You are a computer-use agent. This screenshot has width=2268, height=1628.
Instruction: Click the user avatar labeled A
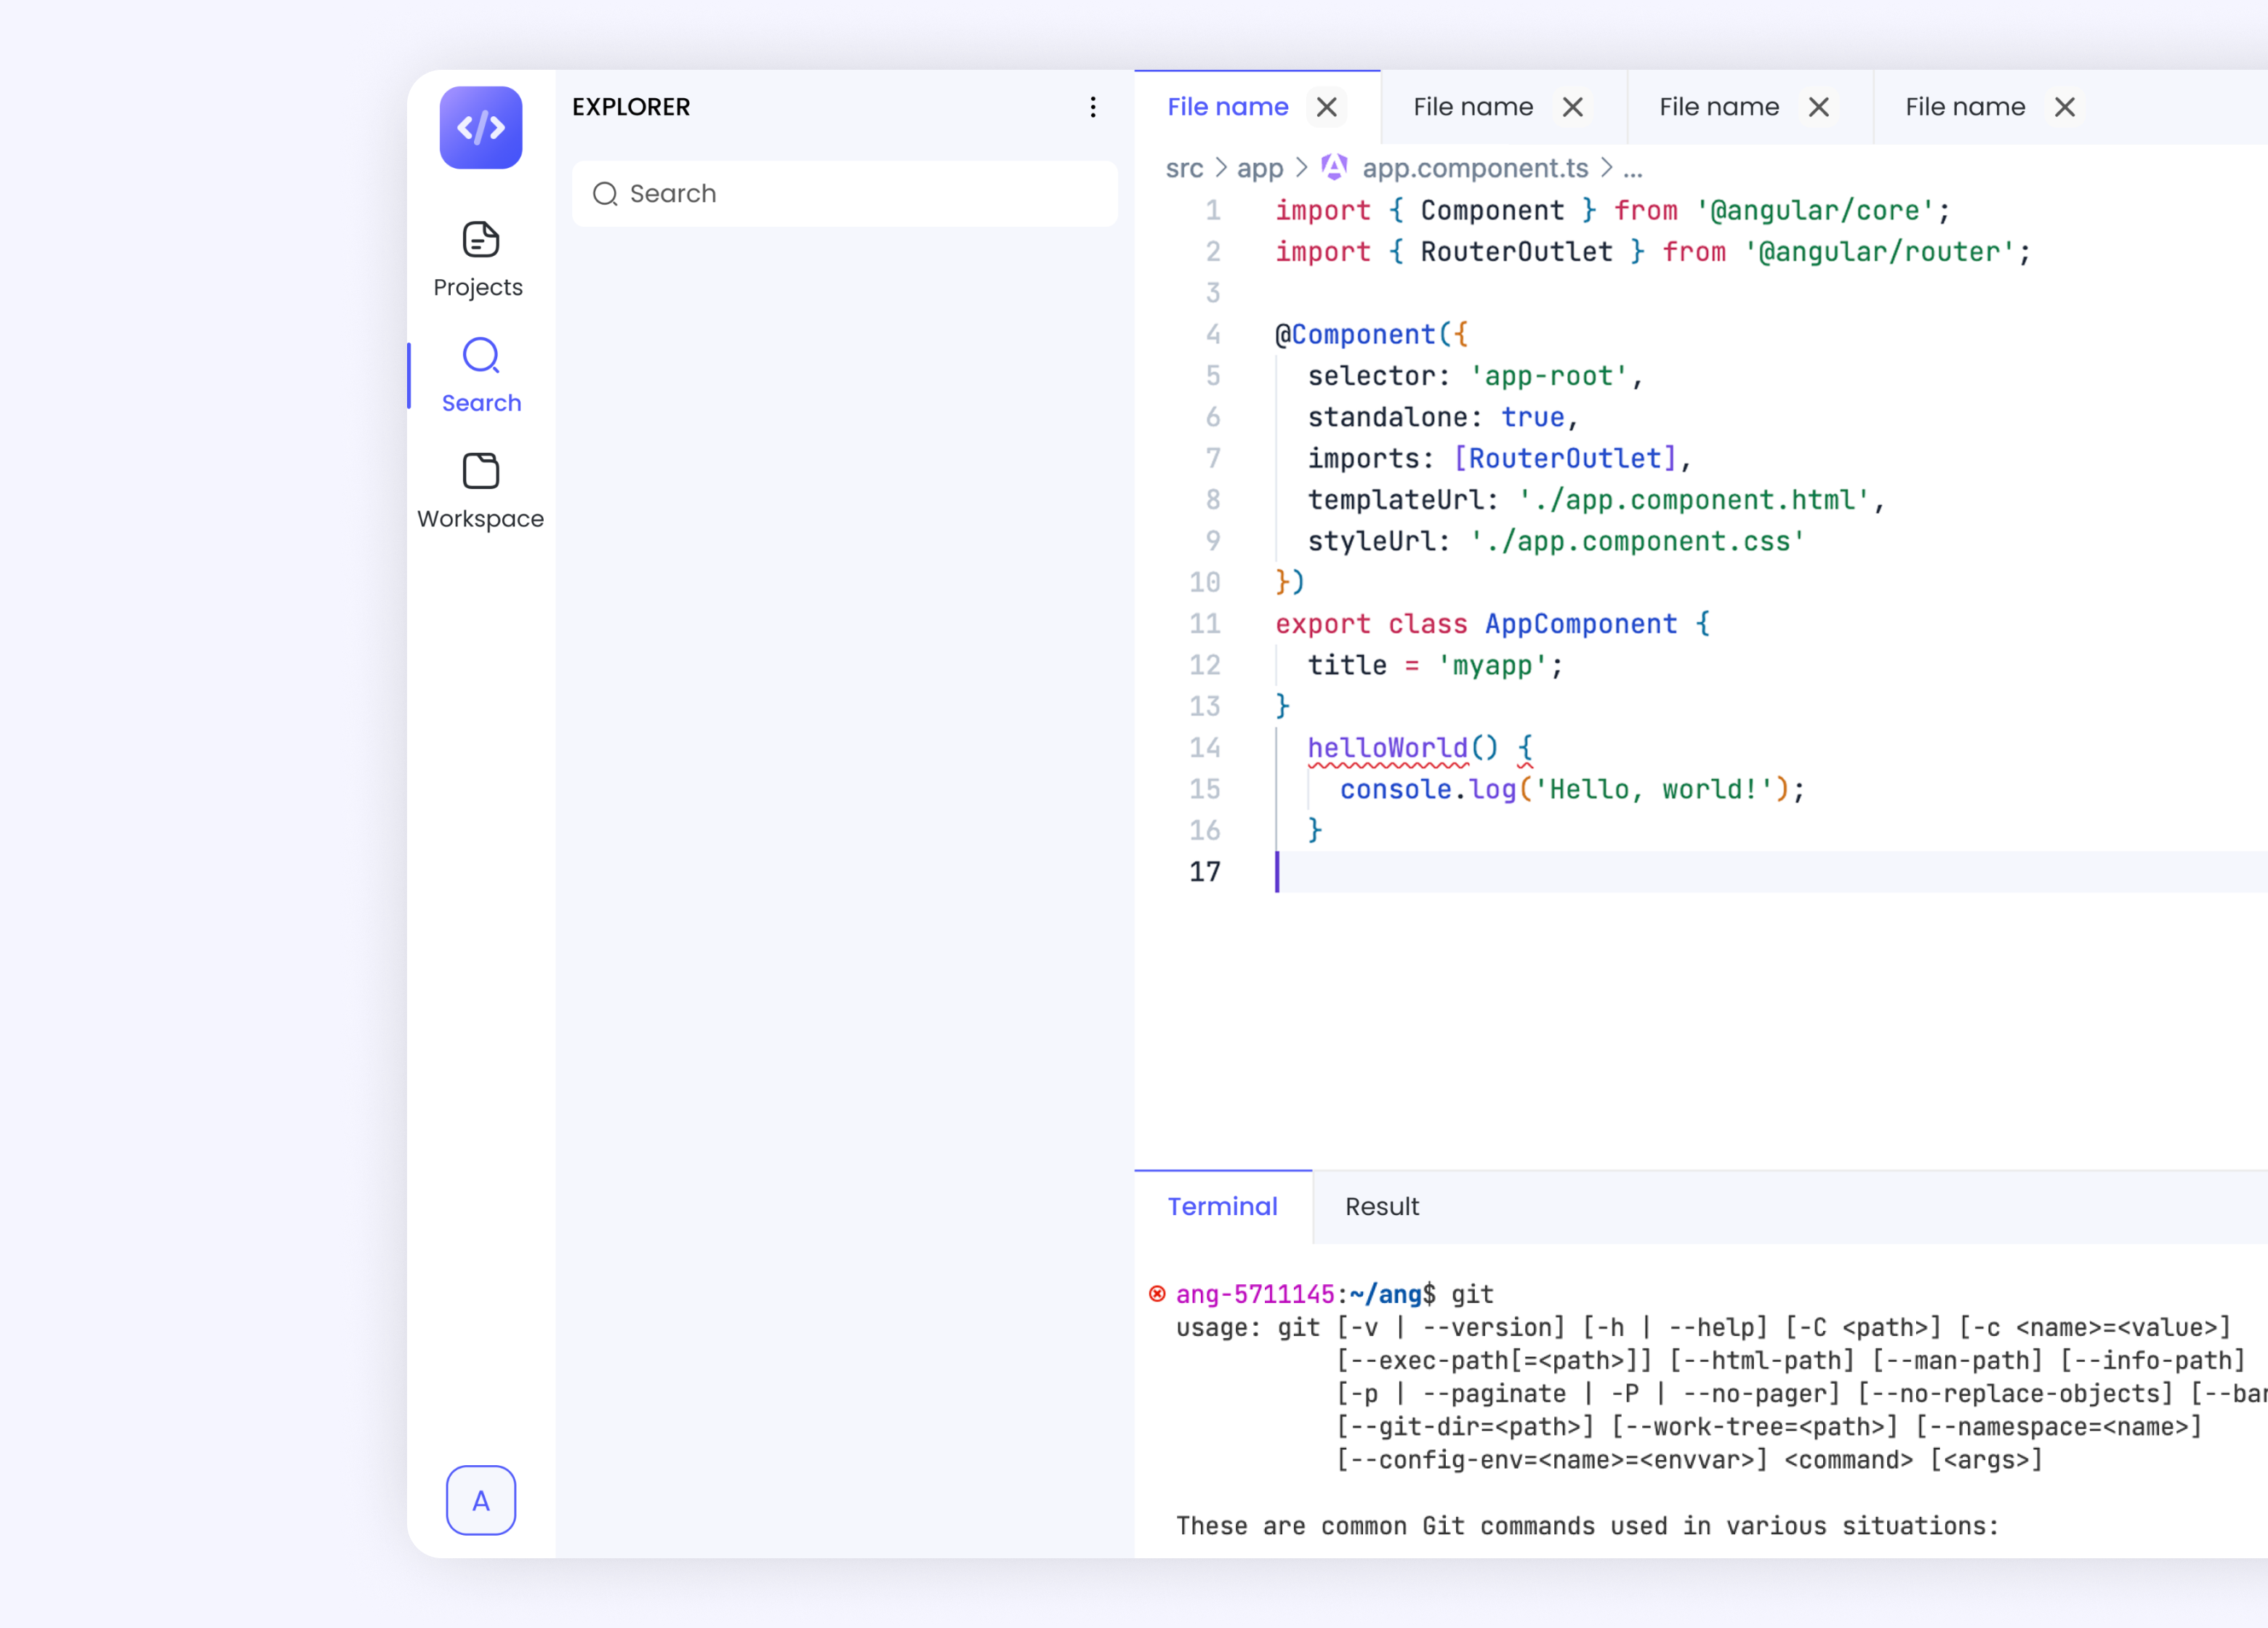tap(481, 1499)
